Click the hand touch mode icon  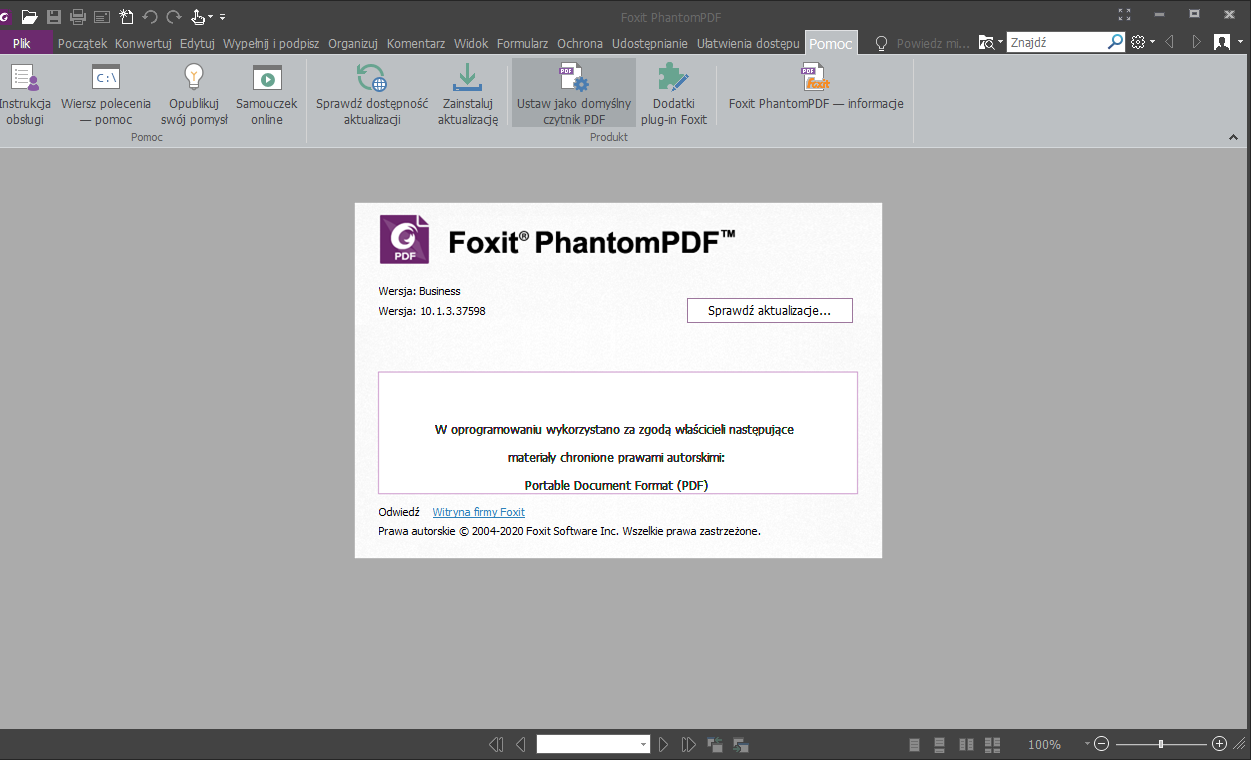click(x=198, y=17)
